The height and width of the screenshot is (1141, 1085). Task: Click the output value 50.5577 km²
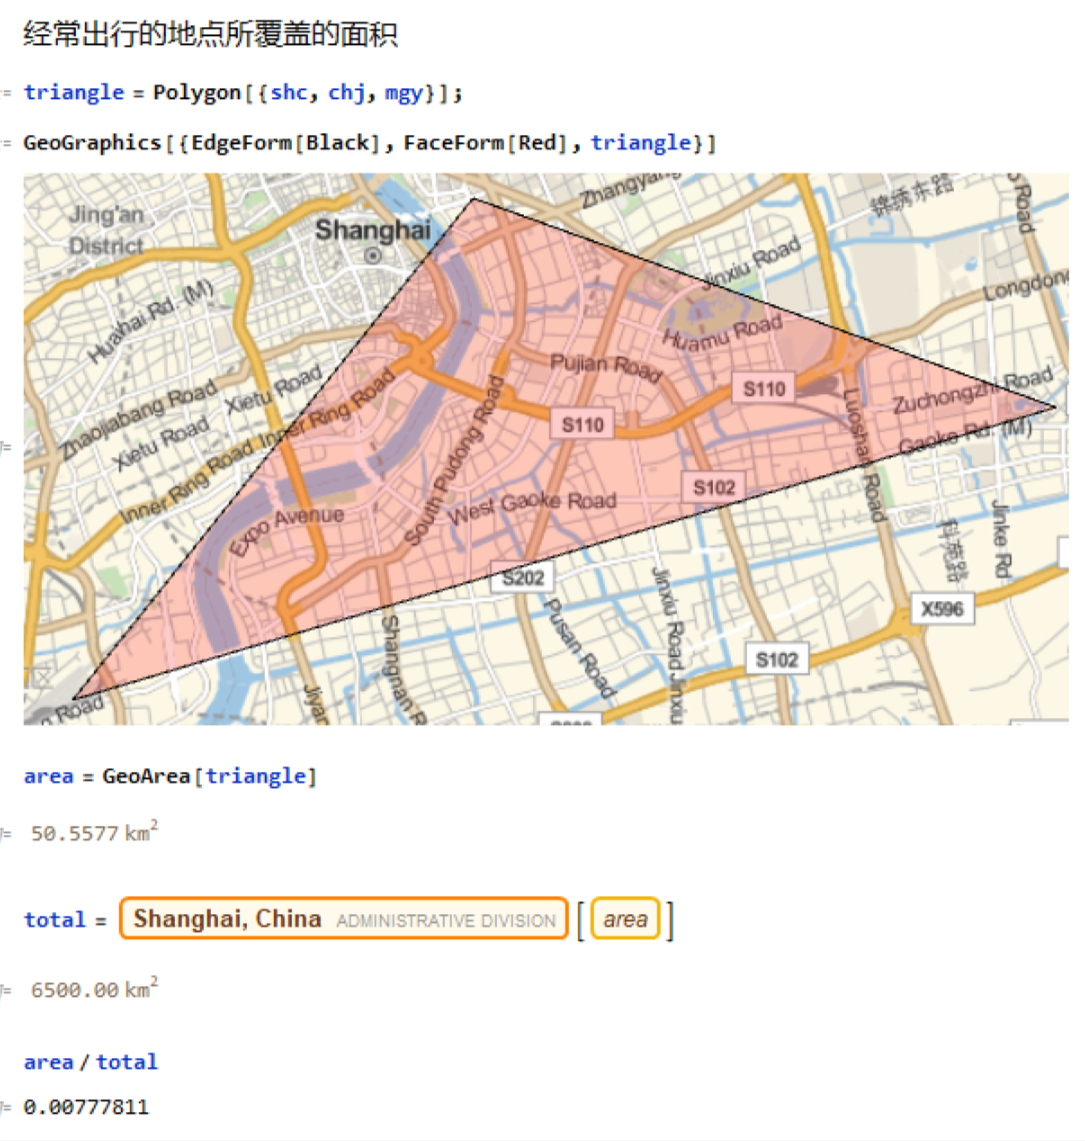click(x=95, y=832)
